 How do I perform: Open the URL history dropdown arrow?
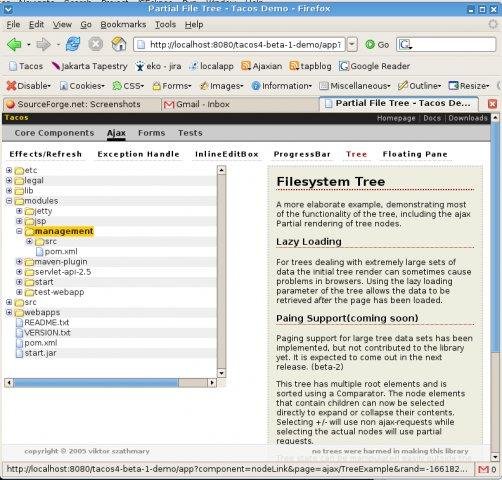click(x=352, y=44)
